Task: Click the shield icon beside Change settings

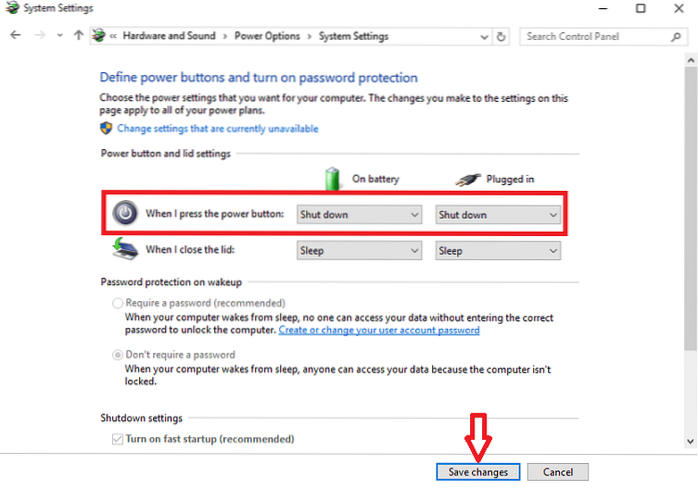Action: coord(107,129)
